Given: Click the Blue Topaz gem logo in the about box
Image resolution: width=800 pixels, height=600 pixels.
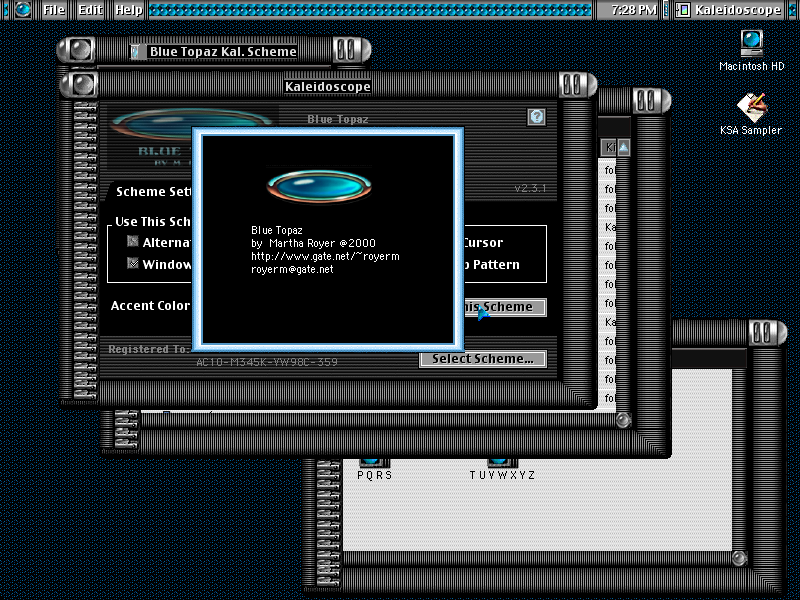Looking at the screenshot, I should (319, 186).
